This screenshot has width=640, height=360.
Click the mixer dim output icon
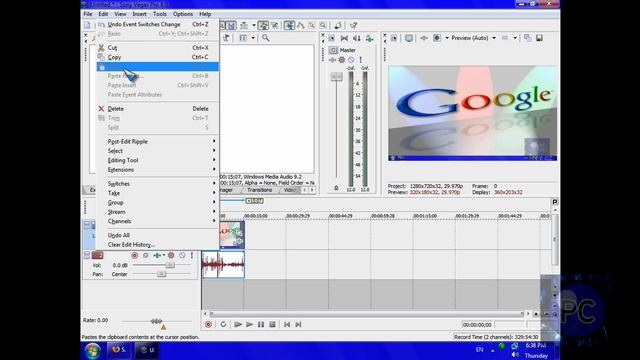click(x=357, y=38)
